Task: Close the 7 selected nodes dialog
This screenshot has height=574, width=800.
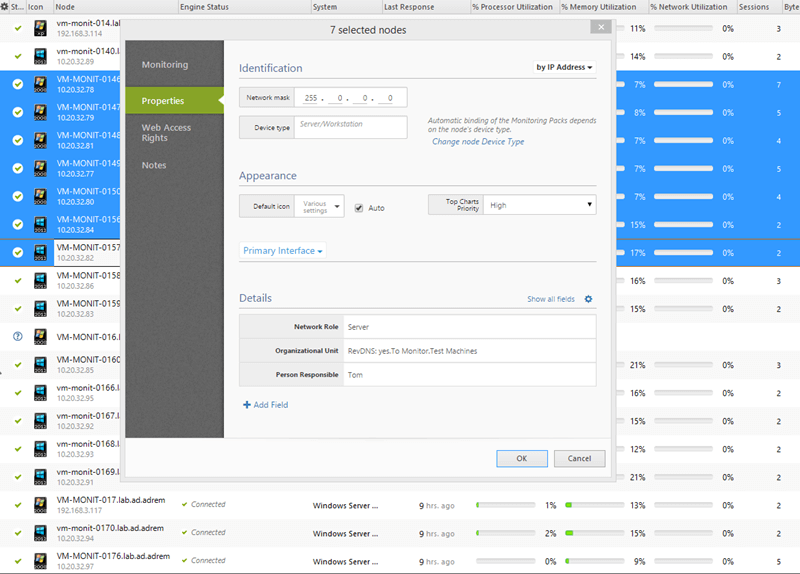Action: pos(596,30)
